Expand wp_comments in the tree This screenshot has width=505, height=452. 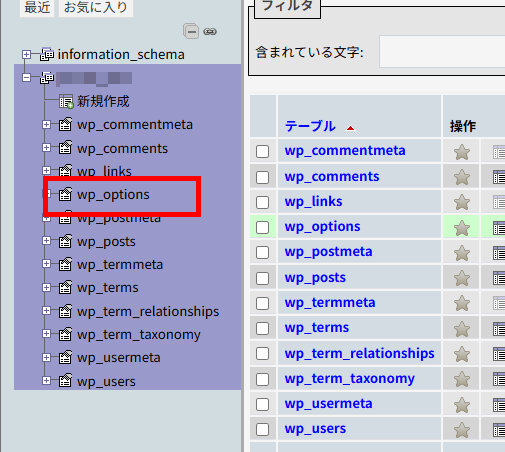(x=46, y=147)
